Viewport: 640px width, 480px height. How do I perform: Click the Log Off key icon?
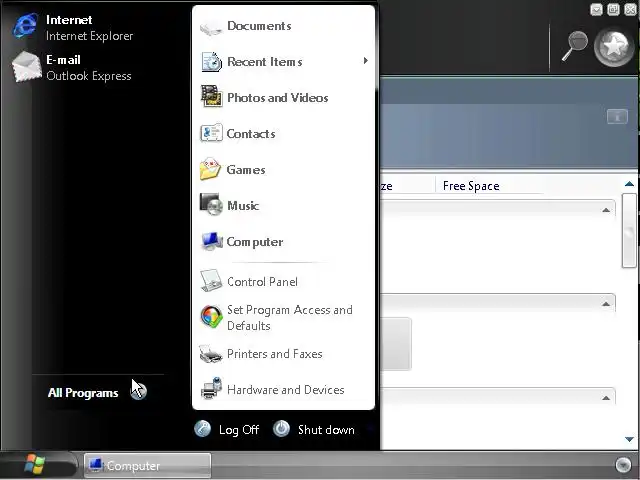(x=202, y=429)
